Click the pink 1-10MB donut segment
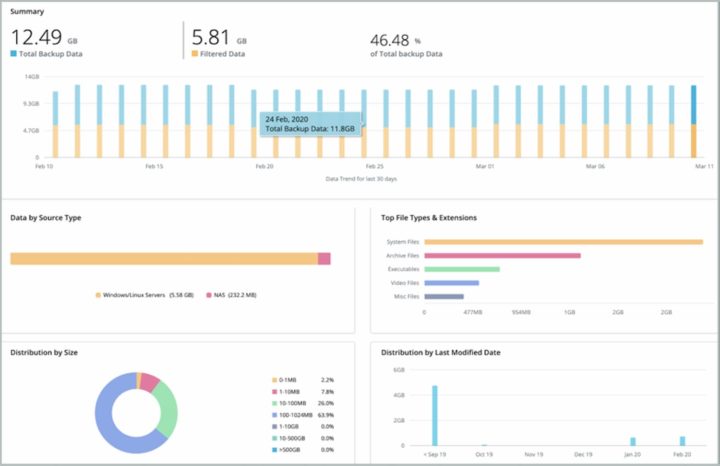 (x=149, y=382)
